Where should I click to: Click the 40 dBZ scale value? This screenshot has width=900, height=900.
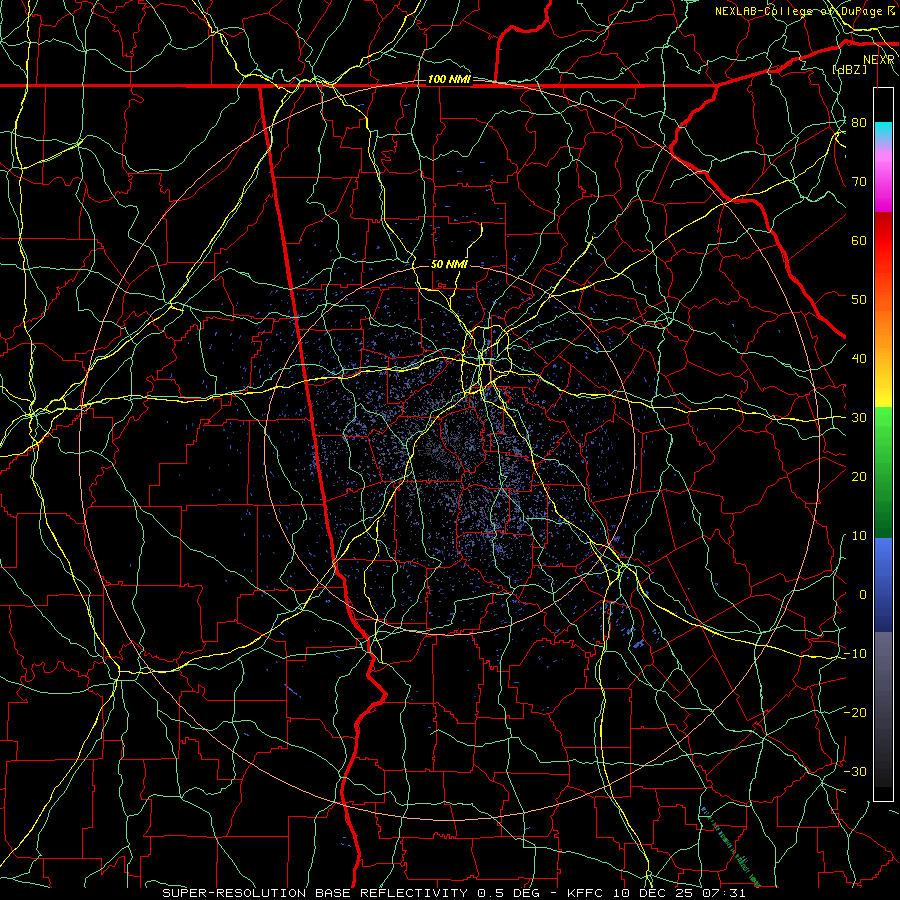click(859, 359)
